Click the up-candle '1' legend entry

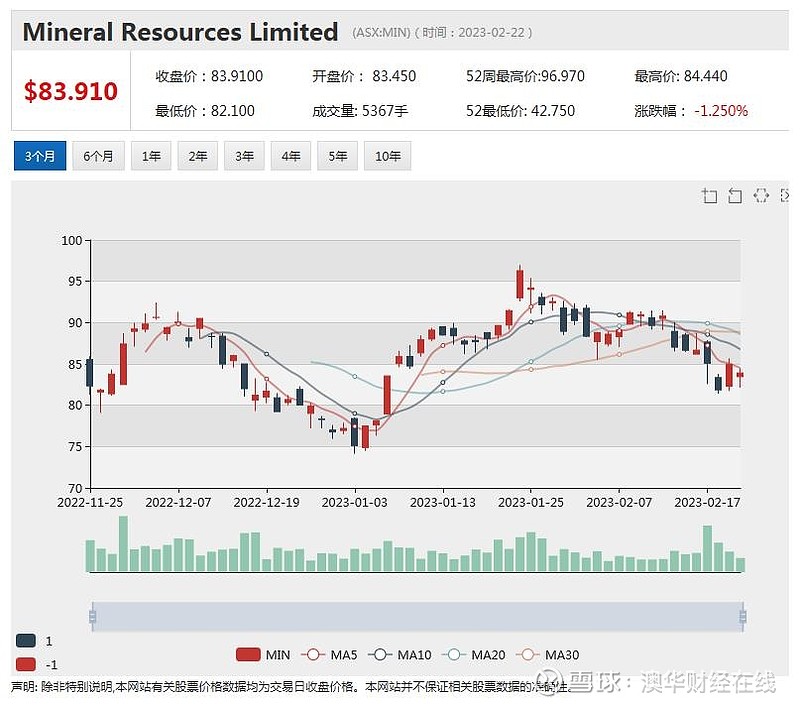click(28, 640)
